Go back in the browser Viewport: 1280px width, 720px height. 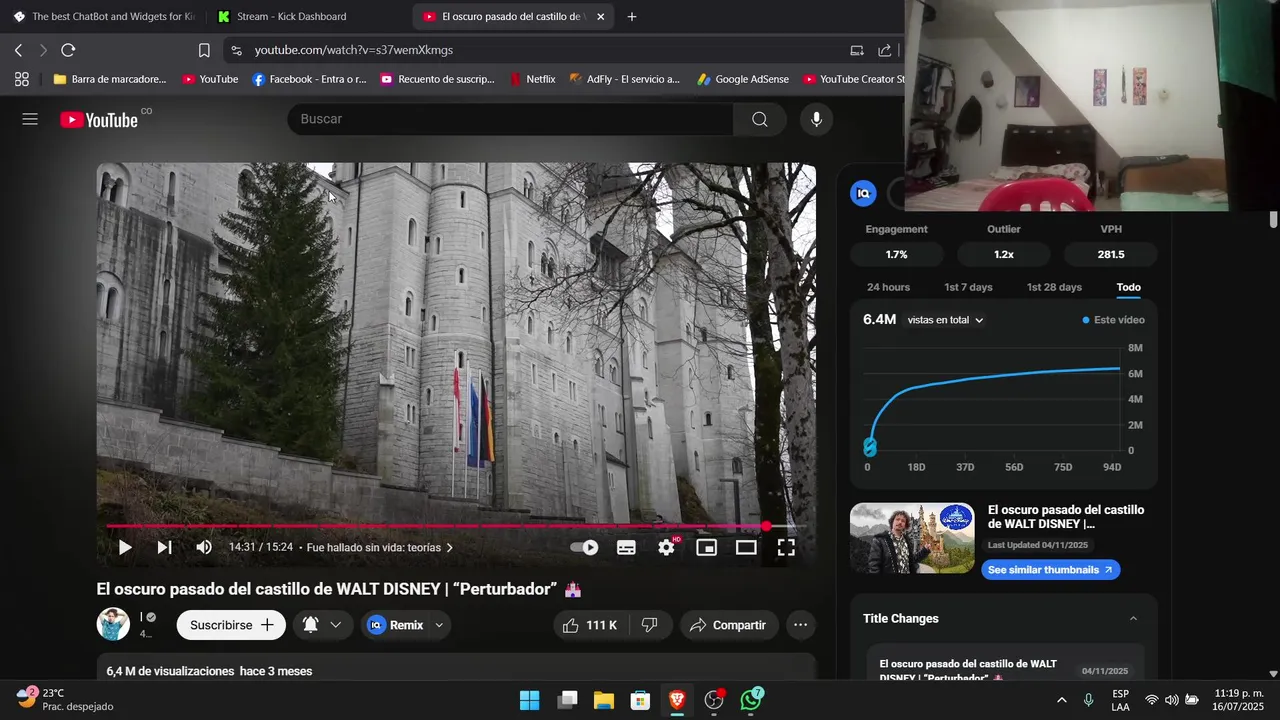pyautogui.click(x=19, y=50)
